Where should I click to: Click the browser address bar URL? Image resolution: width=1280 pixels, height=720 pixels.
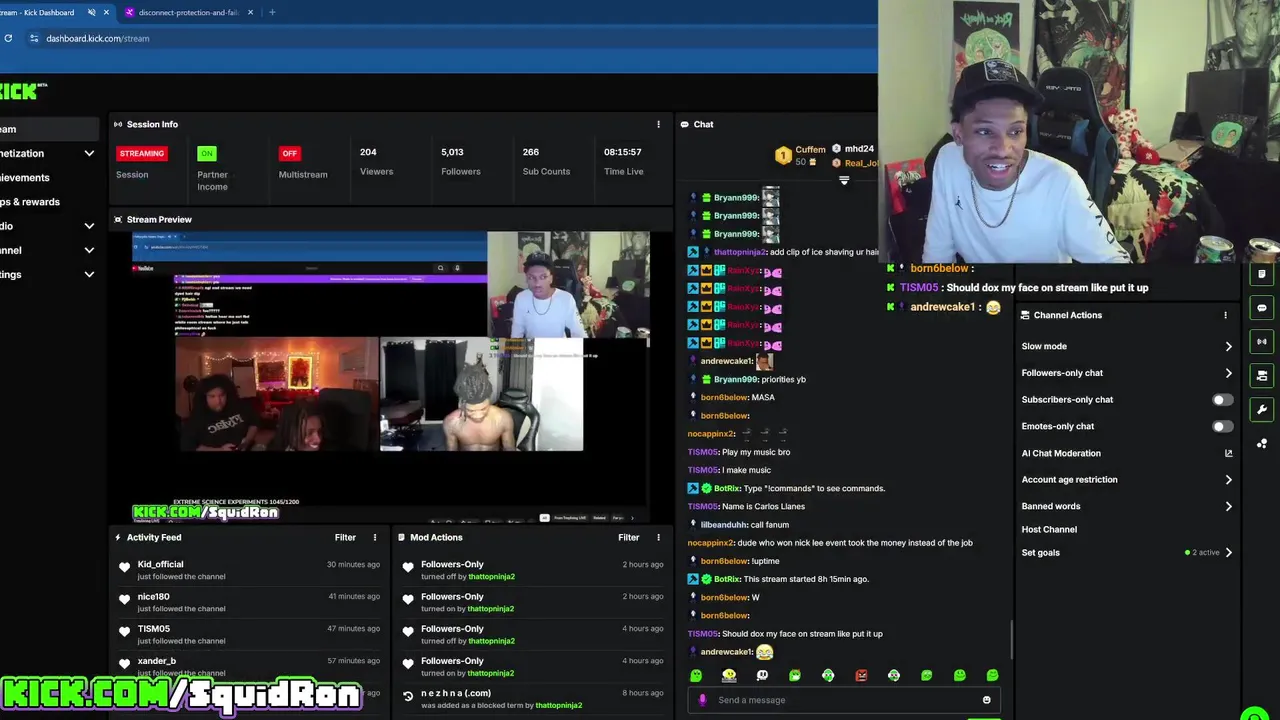97,38
